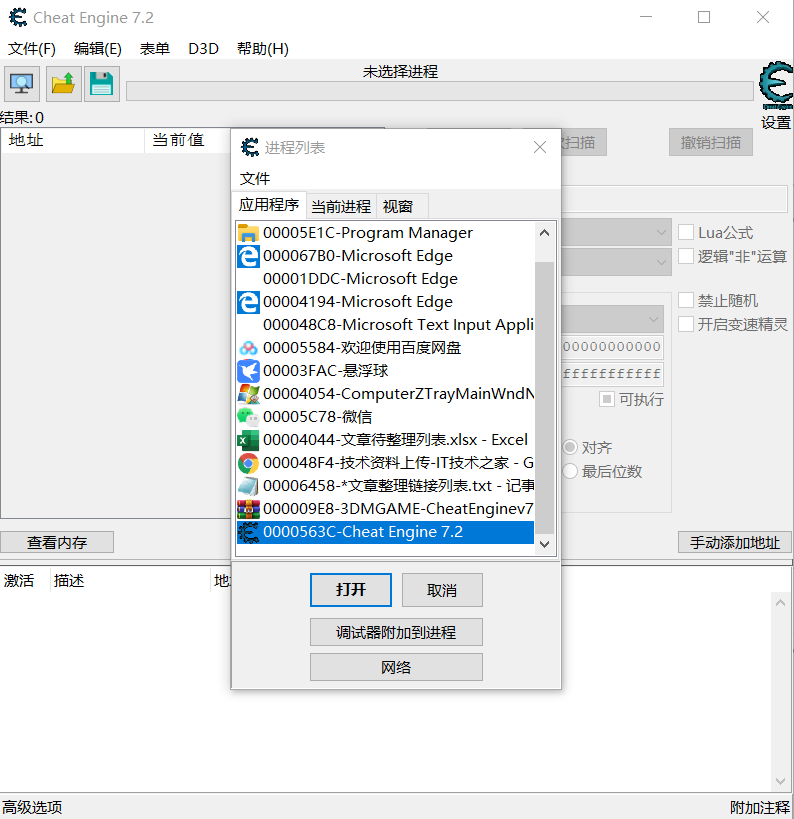This screenshot has height=819, width=794.
Task: Click Edge icon for process 00004194
Action: (248, 302)
